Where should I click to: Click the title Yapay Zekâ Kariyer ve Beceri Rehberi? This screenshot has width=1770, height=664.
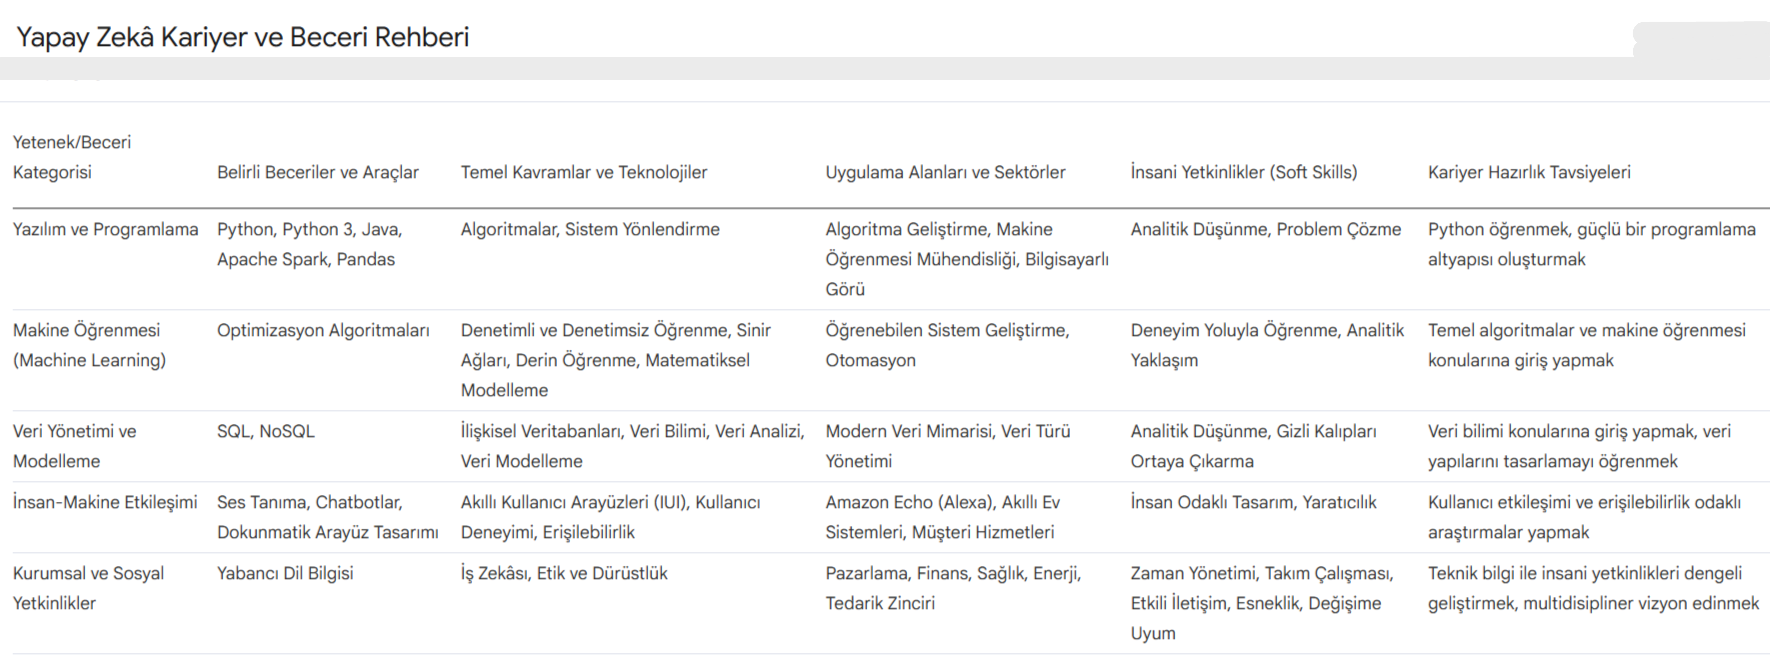coord(243,38)
